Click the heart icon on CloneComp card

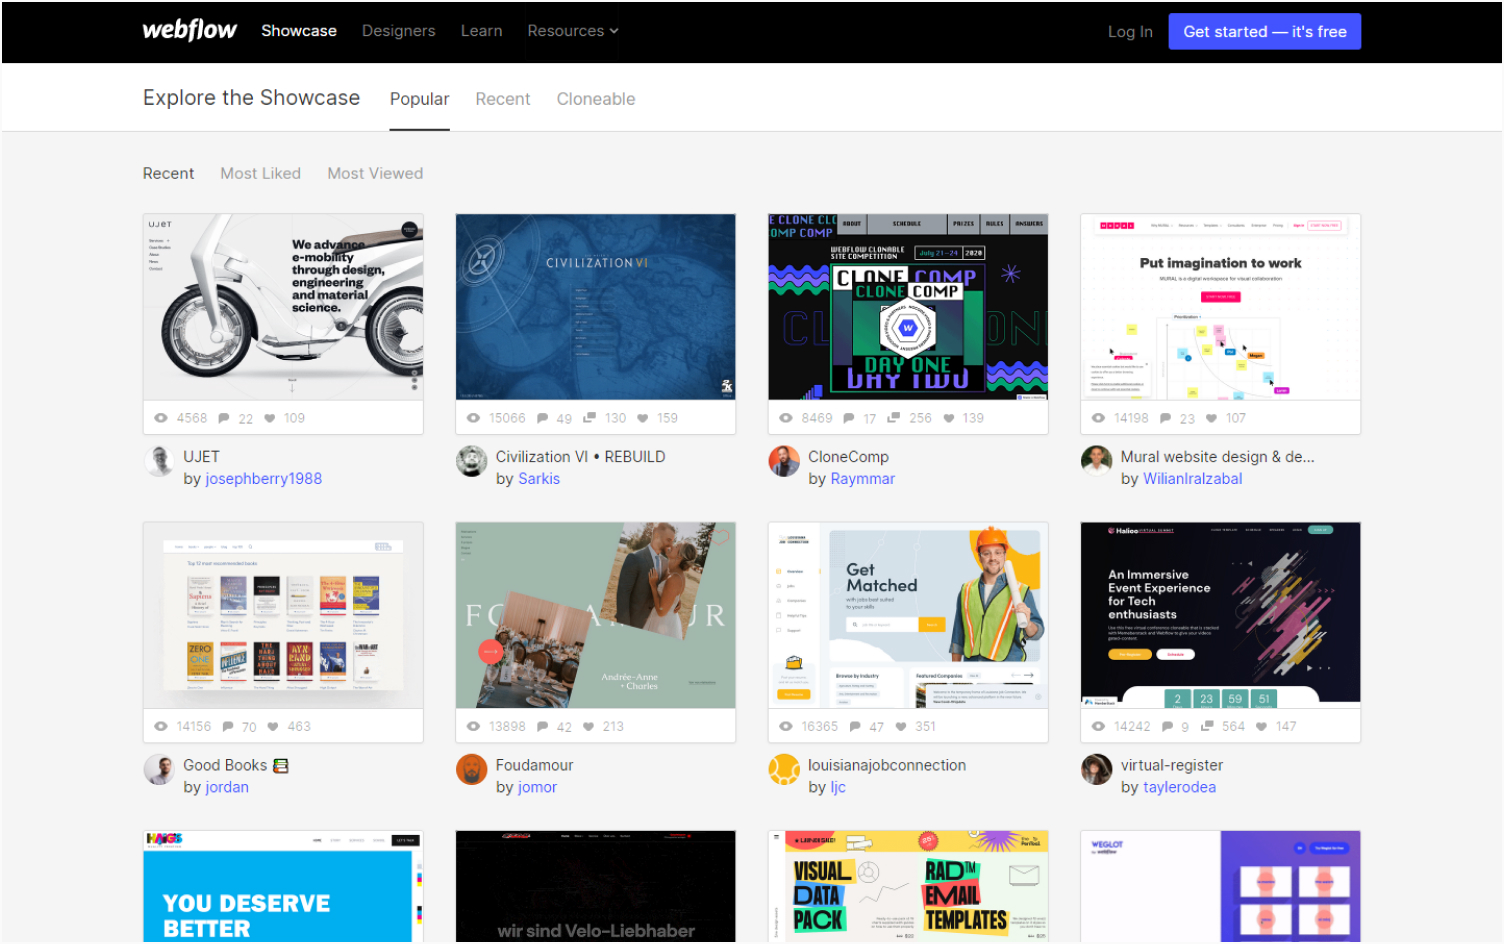(x=949, y=418)
